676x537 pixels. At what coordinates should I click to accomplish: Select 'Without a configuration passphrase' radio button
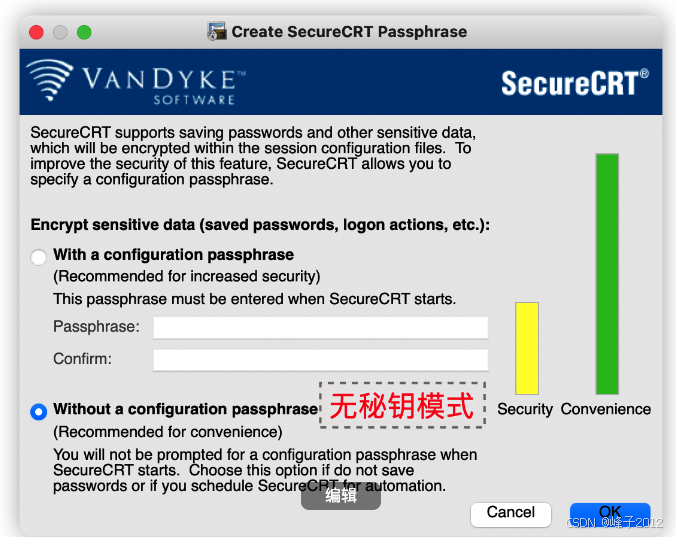pos(38,412)
